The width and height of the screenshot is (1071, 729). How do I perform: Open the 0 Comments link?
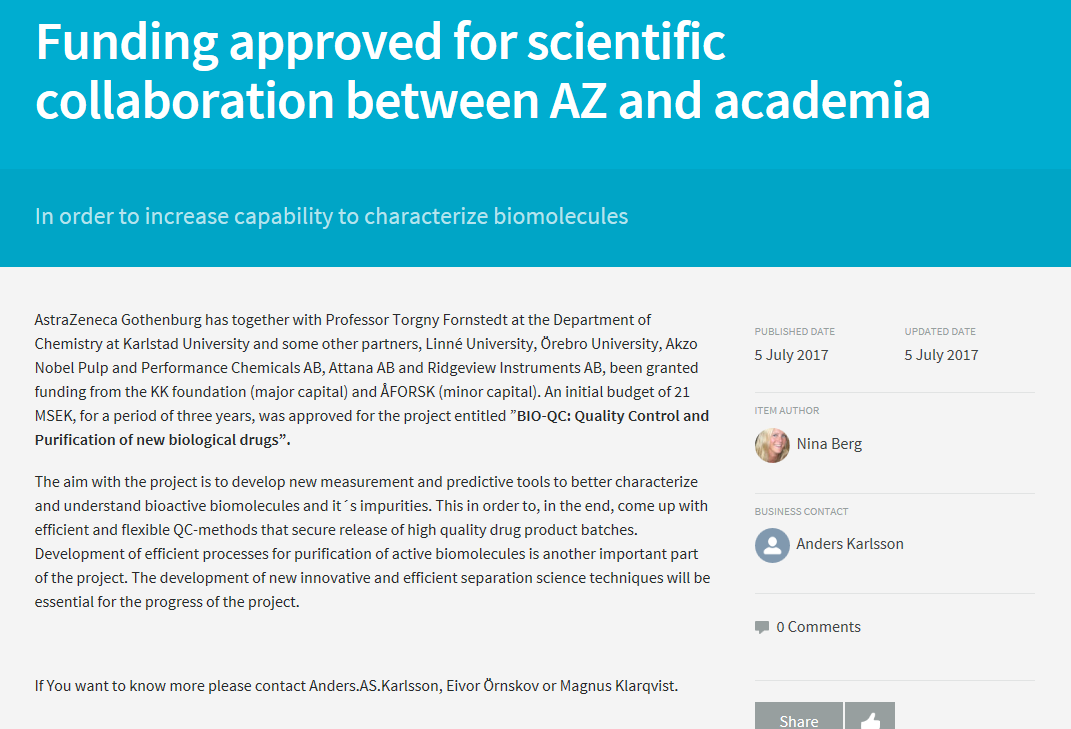[x=818, y=627]
